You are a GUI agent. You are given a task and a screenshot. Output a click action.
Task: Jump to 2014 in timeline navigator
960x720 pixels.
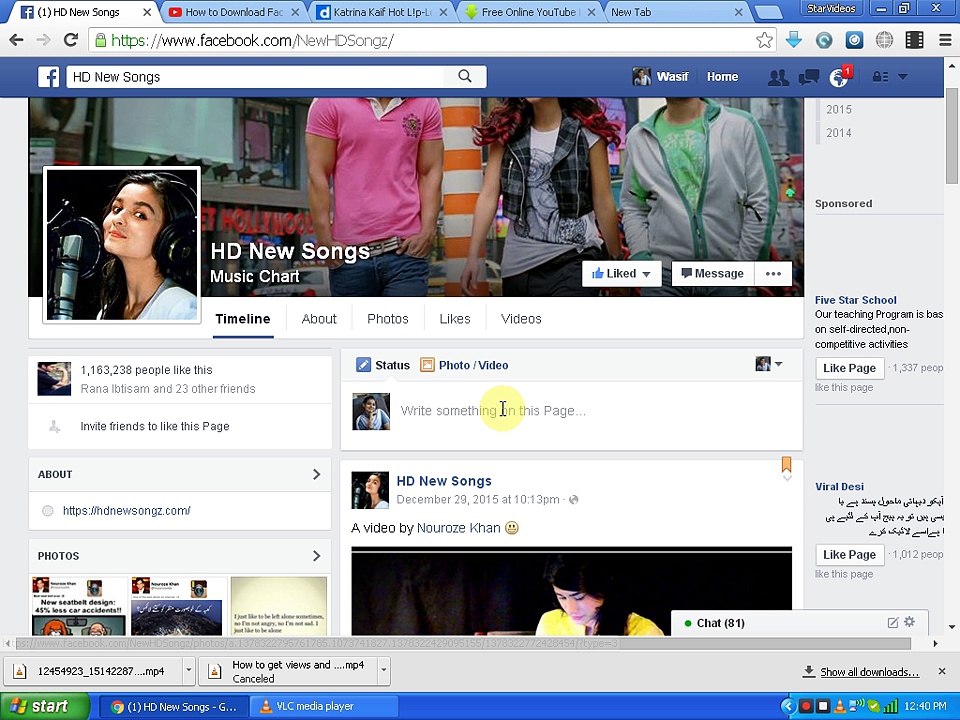[x=839, y=133]
